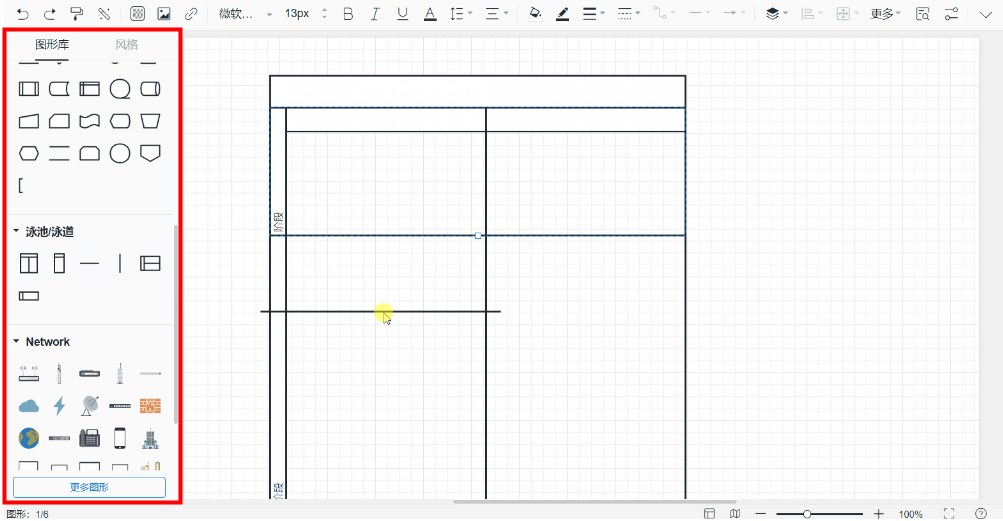Open the font color picker
This screenshot has height=521, width=1003.
(x=430, y=13)
